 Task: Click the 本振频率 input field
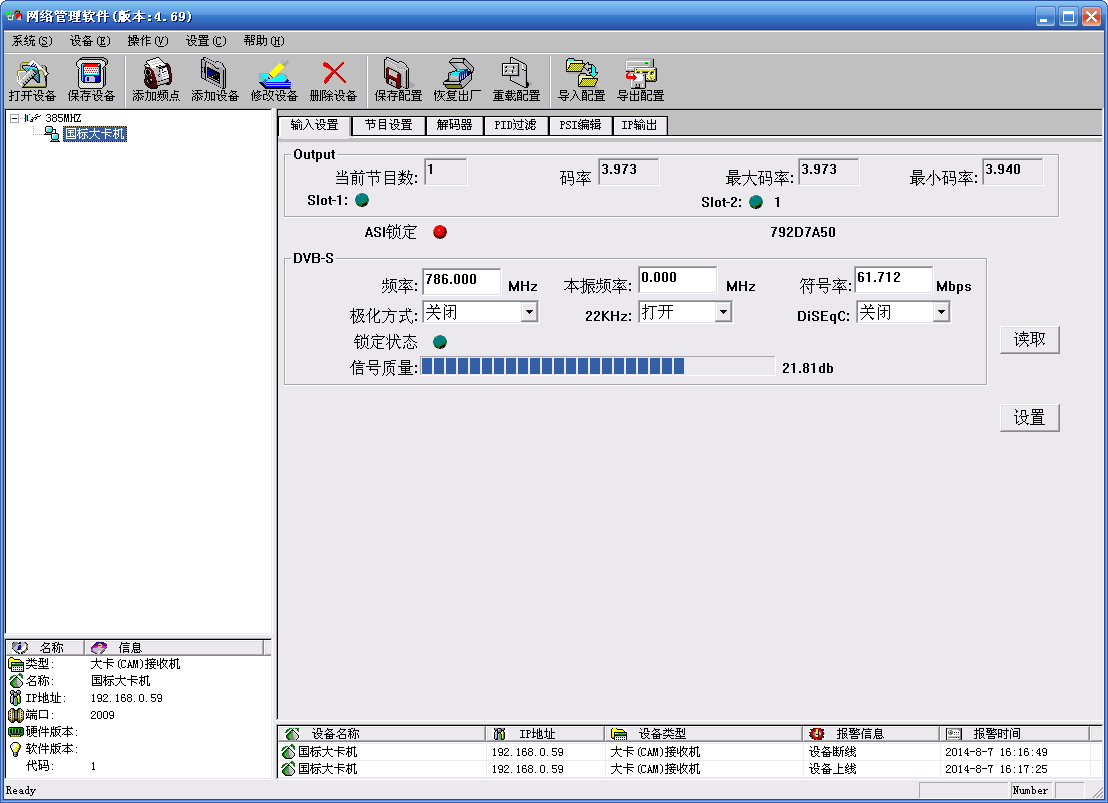677,279
